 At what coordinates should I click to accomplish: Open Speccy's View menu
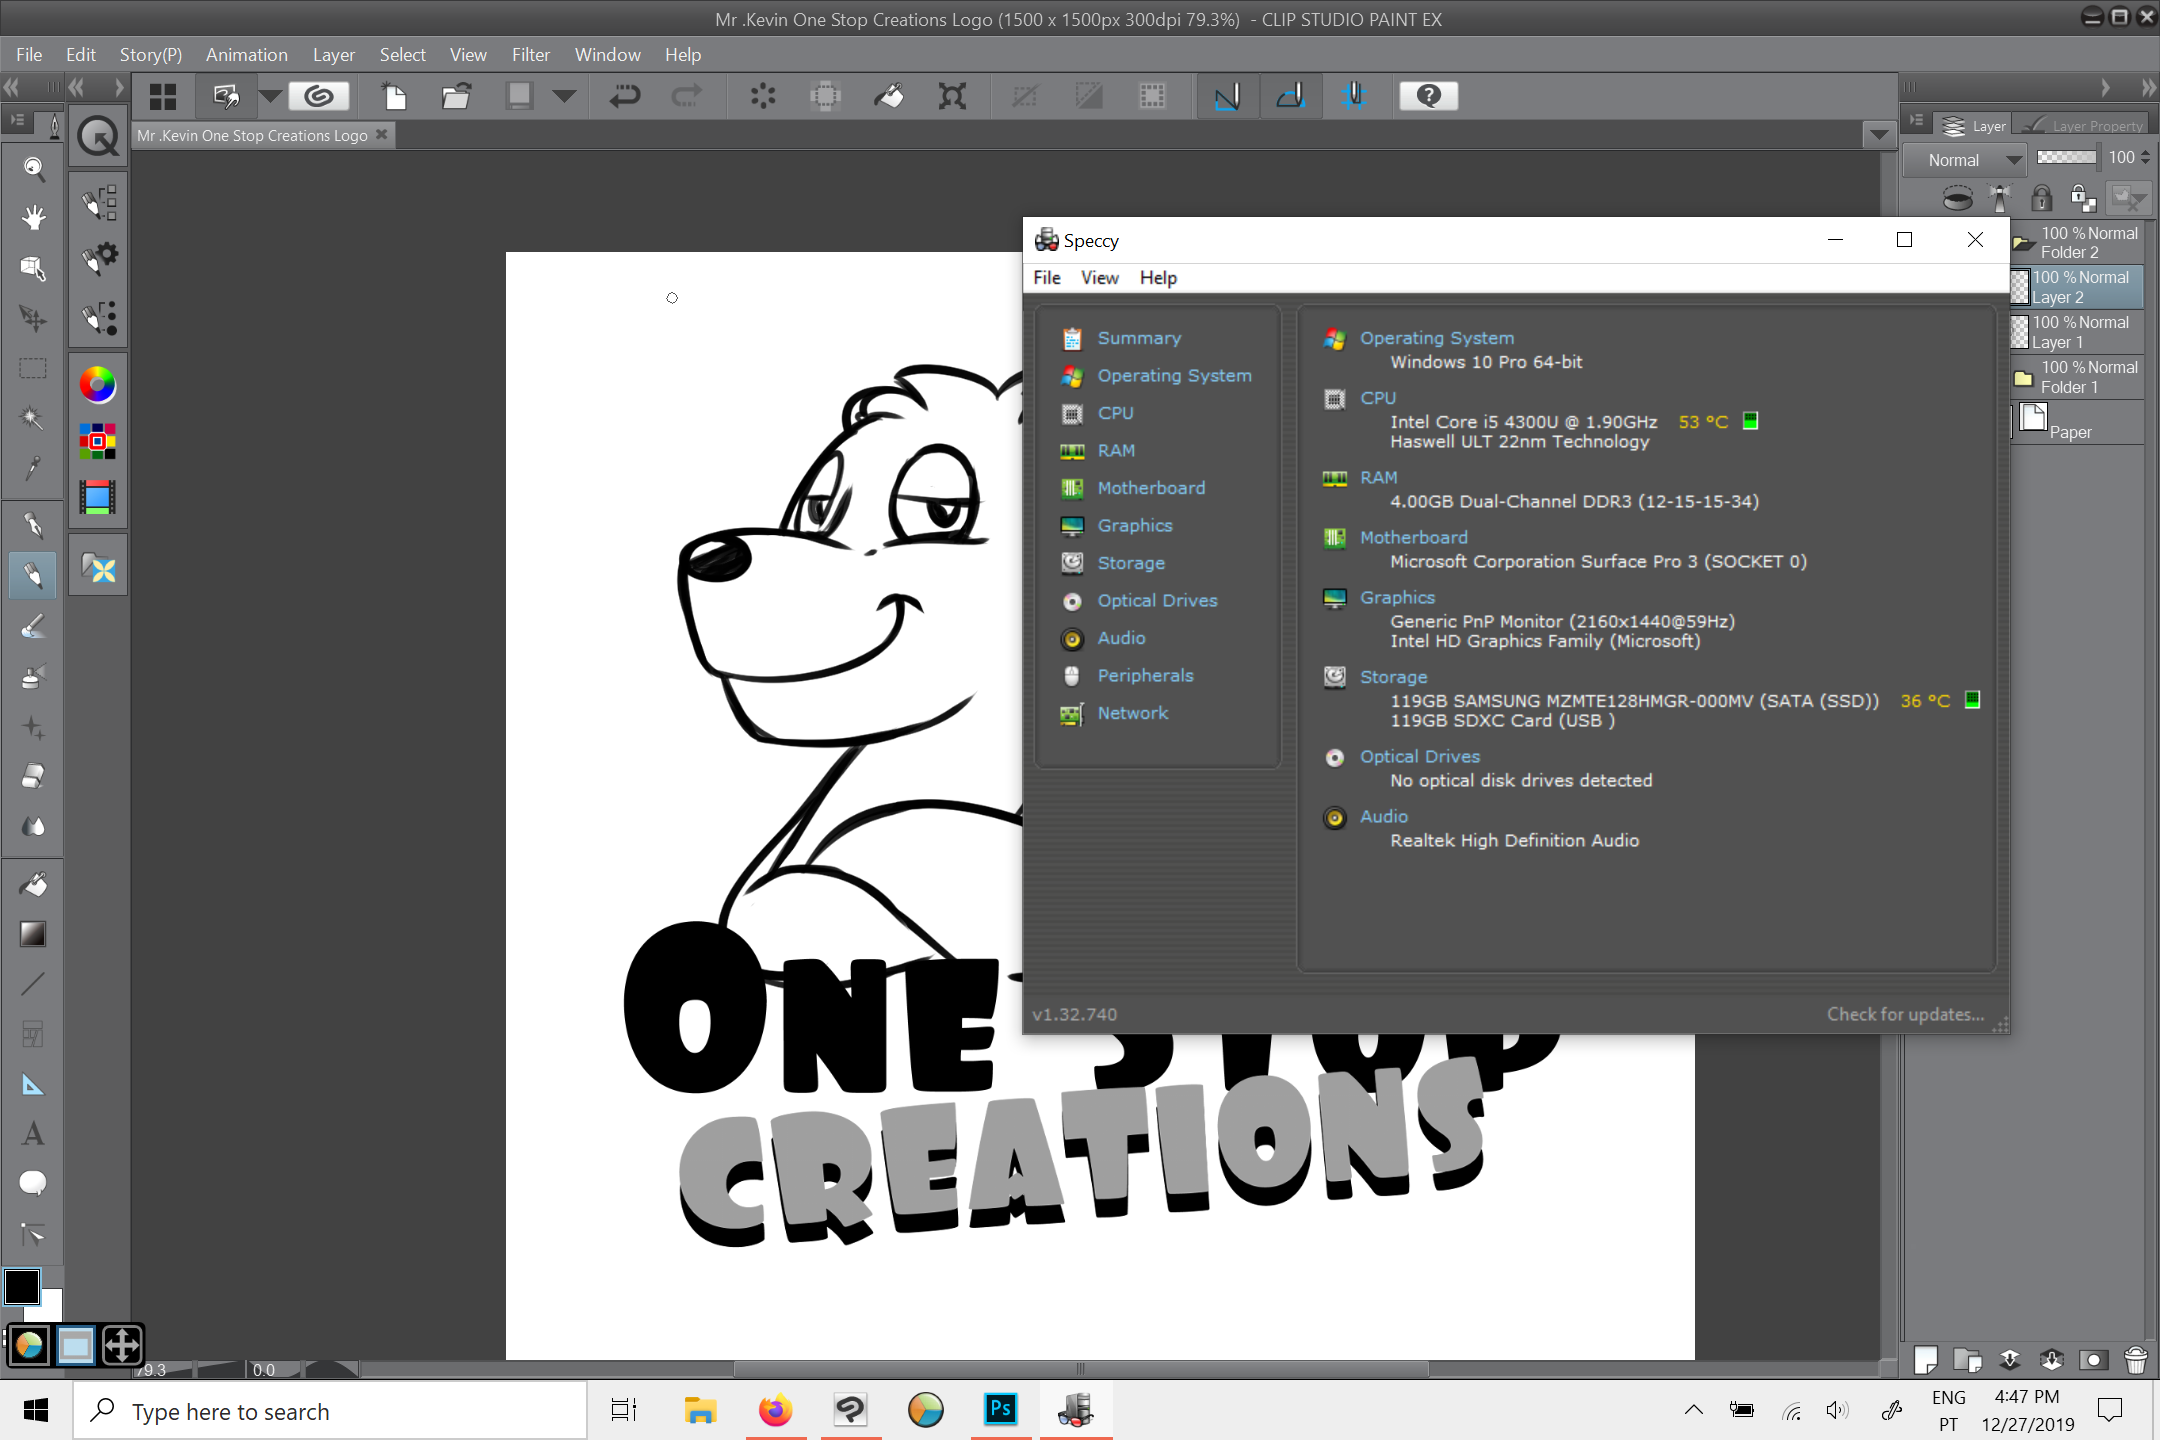click(1100, 278)
